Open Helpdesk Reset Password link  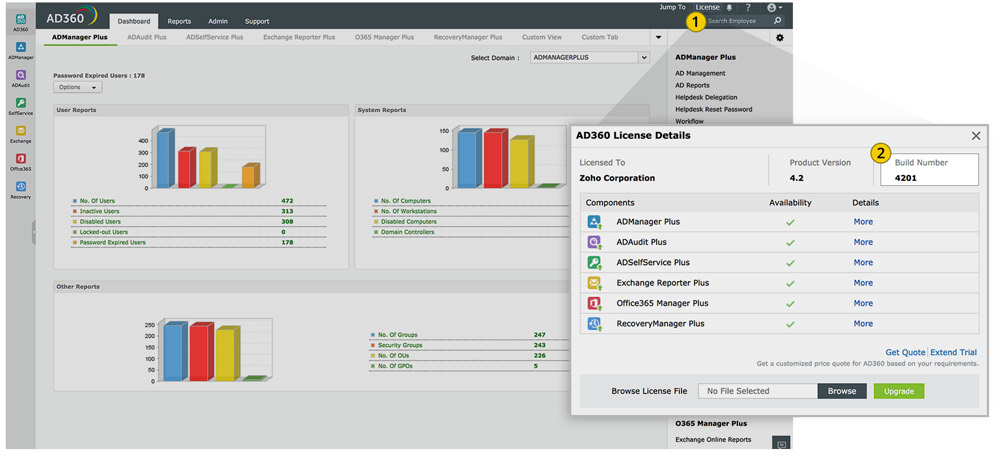pyautogui.click(x=713, y=109)
